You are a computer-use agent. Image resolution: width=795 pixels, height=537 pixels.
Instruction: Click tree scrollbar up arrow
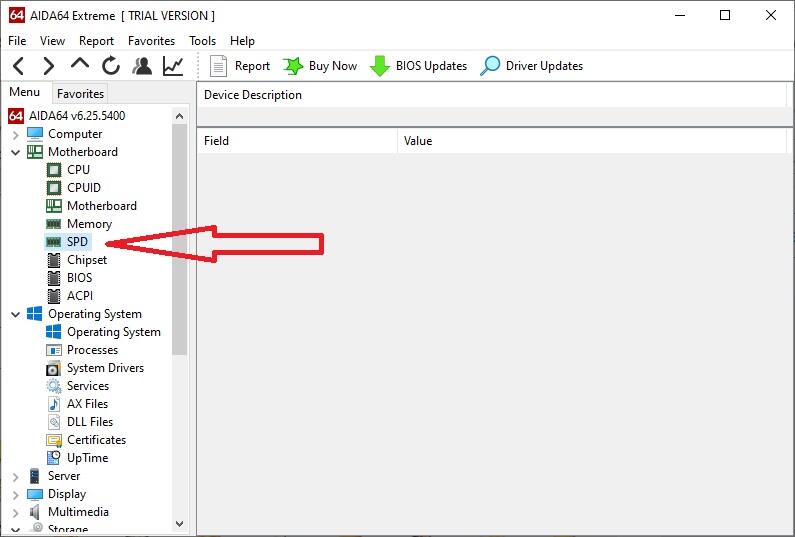coord(179,116)
